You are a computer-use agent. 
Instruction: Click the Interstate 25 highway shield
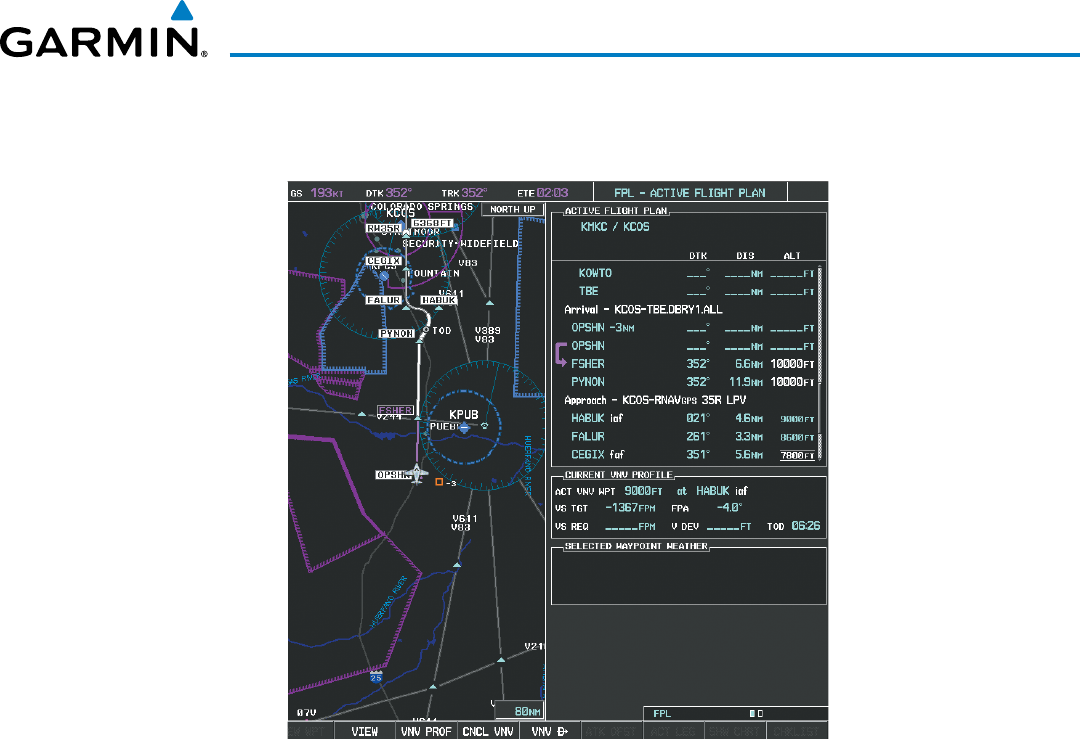pos(376,678)
